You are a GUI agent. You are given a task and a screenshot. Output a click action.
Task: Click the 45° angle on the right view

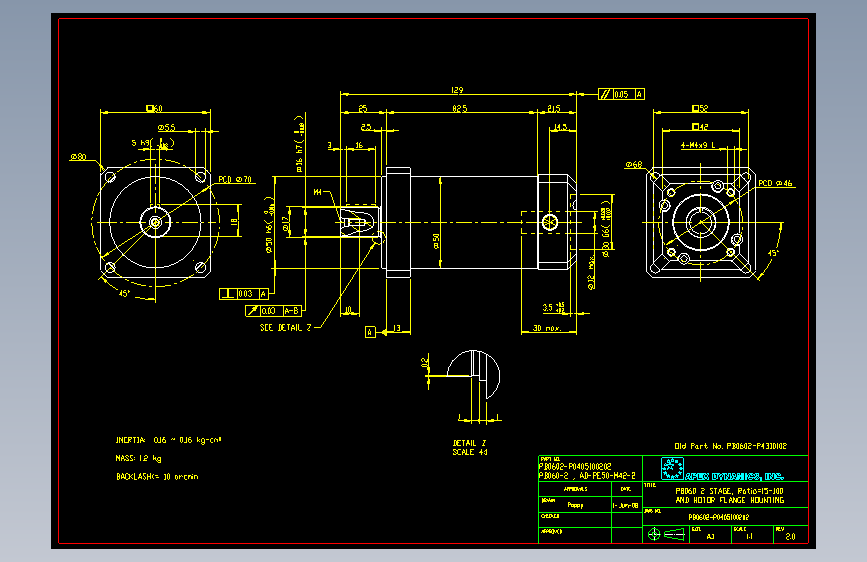click(773, 253)
